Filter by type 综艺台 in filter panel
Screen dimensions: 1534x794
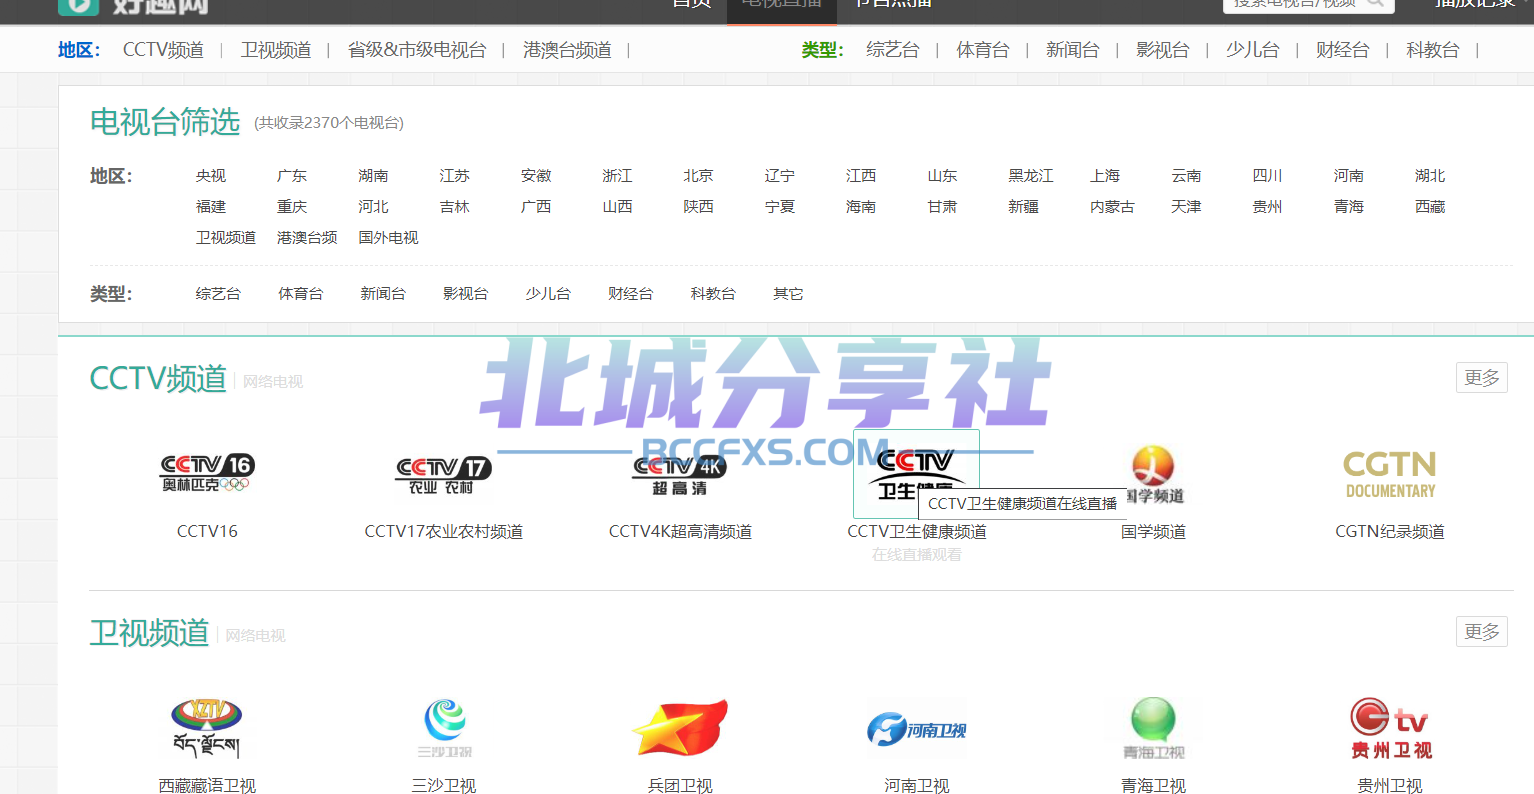pos(218,294)
